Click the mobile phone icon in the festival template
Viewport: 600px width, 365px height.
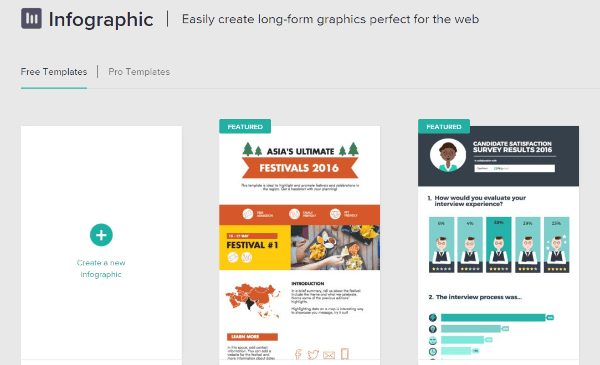tap(345, 354)
